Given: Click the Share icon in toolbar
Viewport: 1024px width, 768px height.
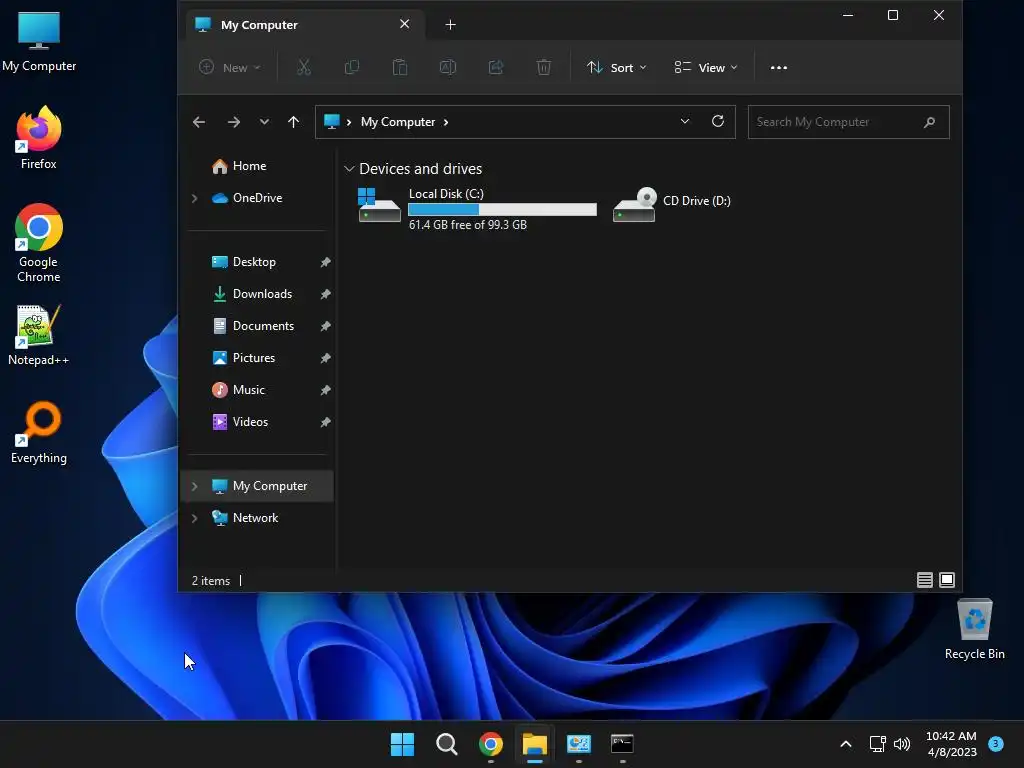Looking at the screenshot, I should pos(496,67).
